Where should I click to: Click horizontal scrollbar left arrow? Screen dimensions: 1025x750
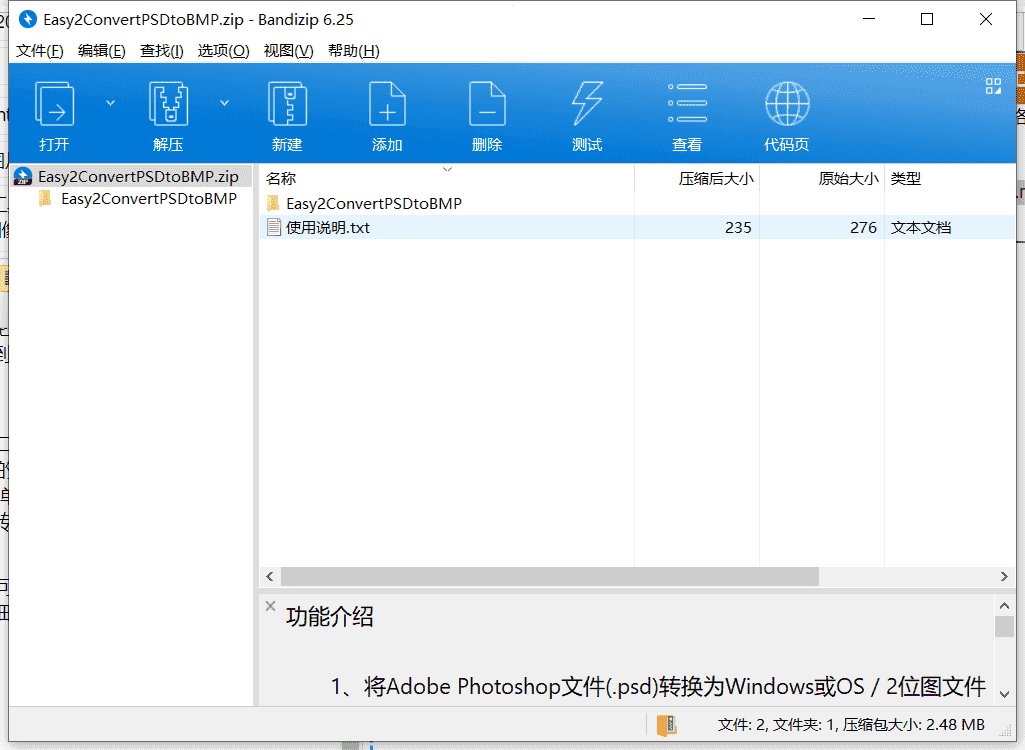(269, 576)
